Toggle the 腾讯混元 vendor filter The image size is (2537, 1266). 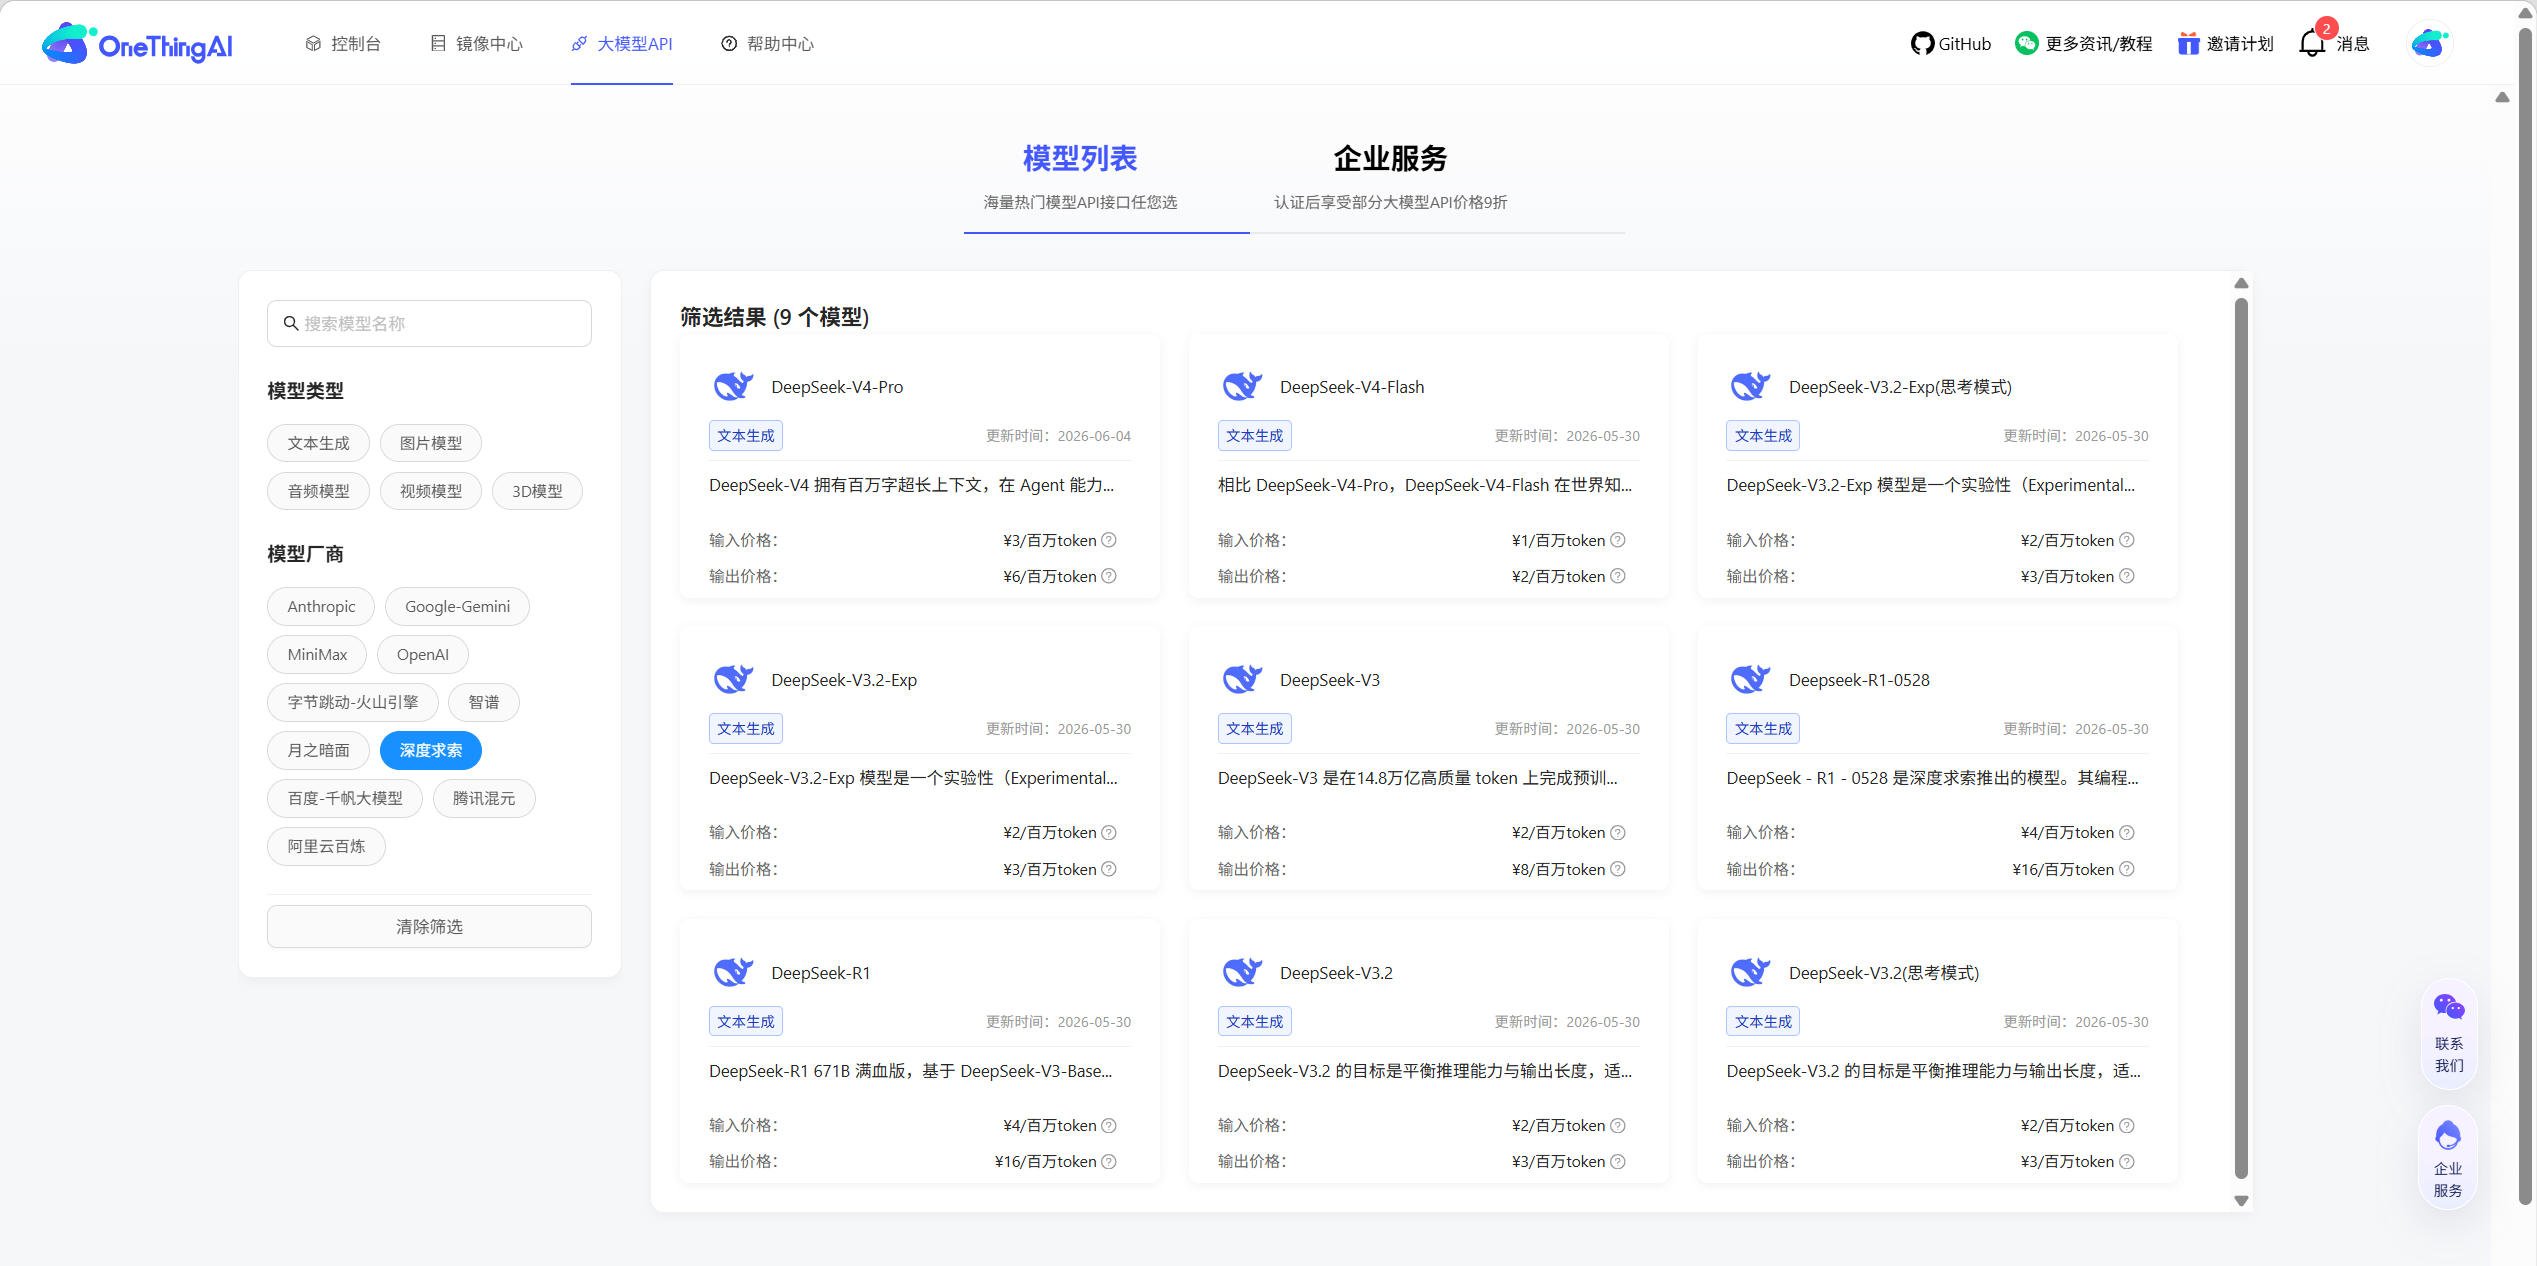click(x=484, y=798)
